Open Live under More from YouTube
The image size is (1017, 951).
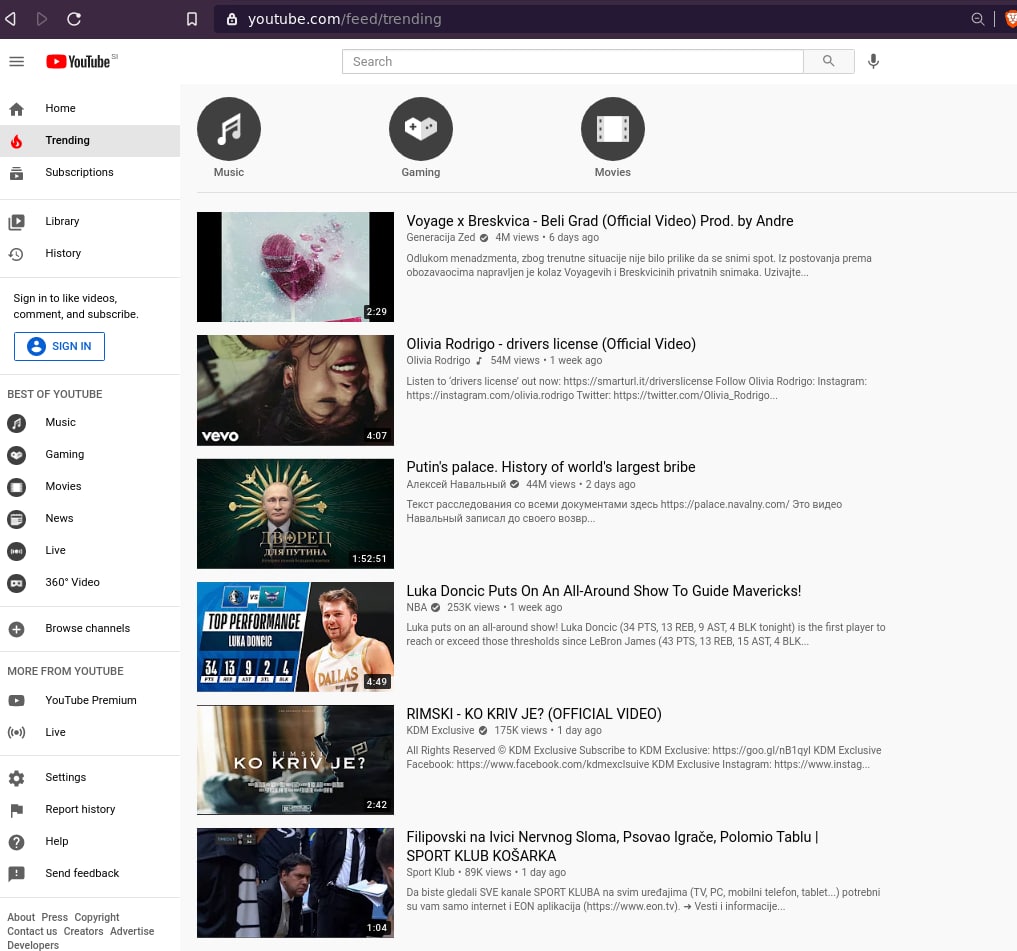click(x=90, y=732)
